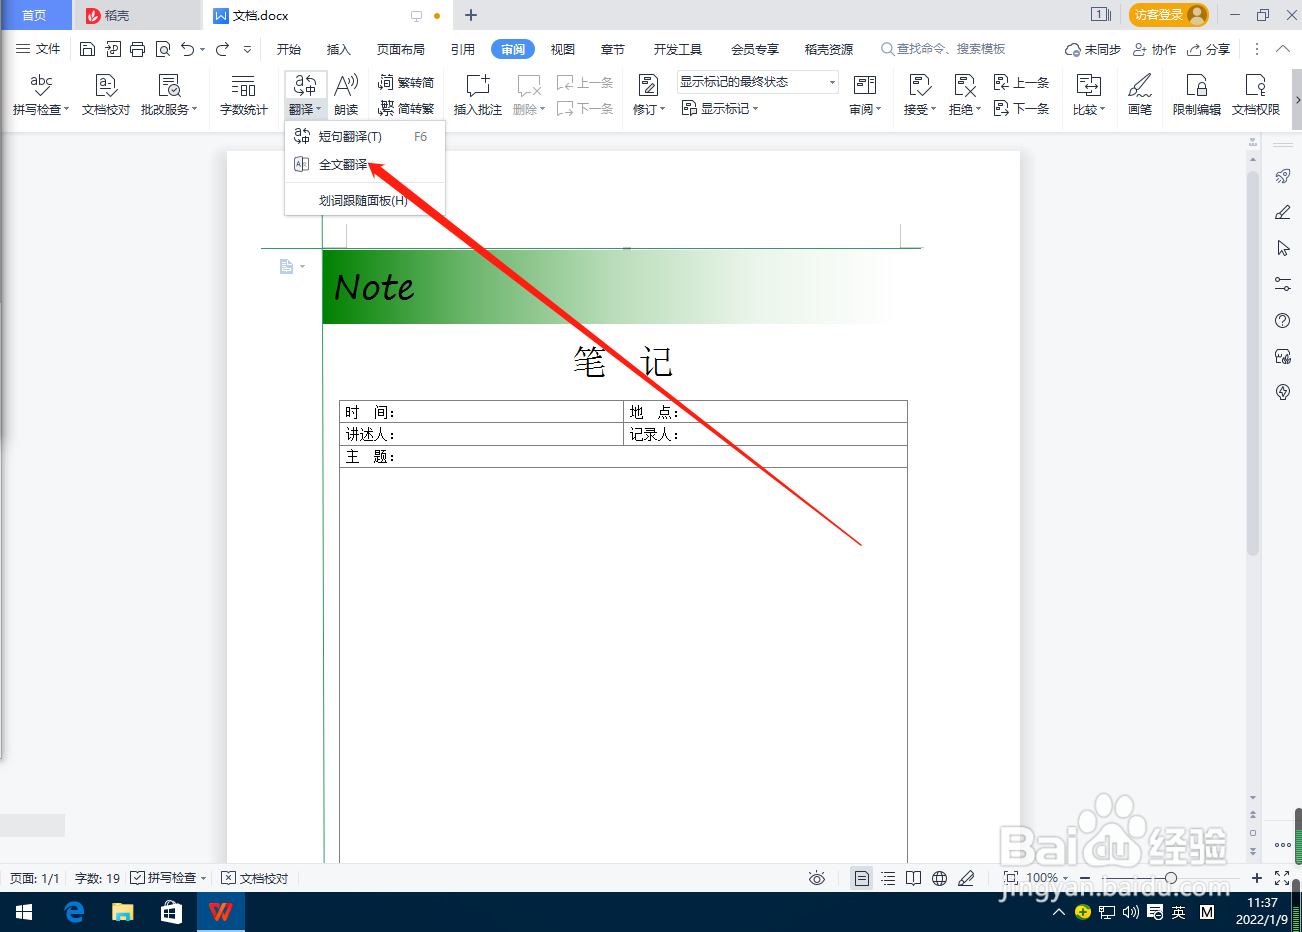Toggle writing mode pen icon in status bar

coord(966,878)
